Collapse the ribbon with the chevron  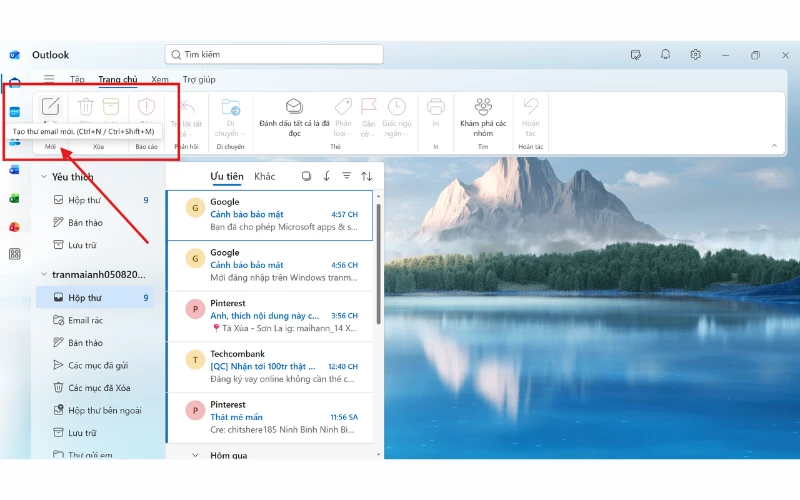pos(774,146)
